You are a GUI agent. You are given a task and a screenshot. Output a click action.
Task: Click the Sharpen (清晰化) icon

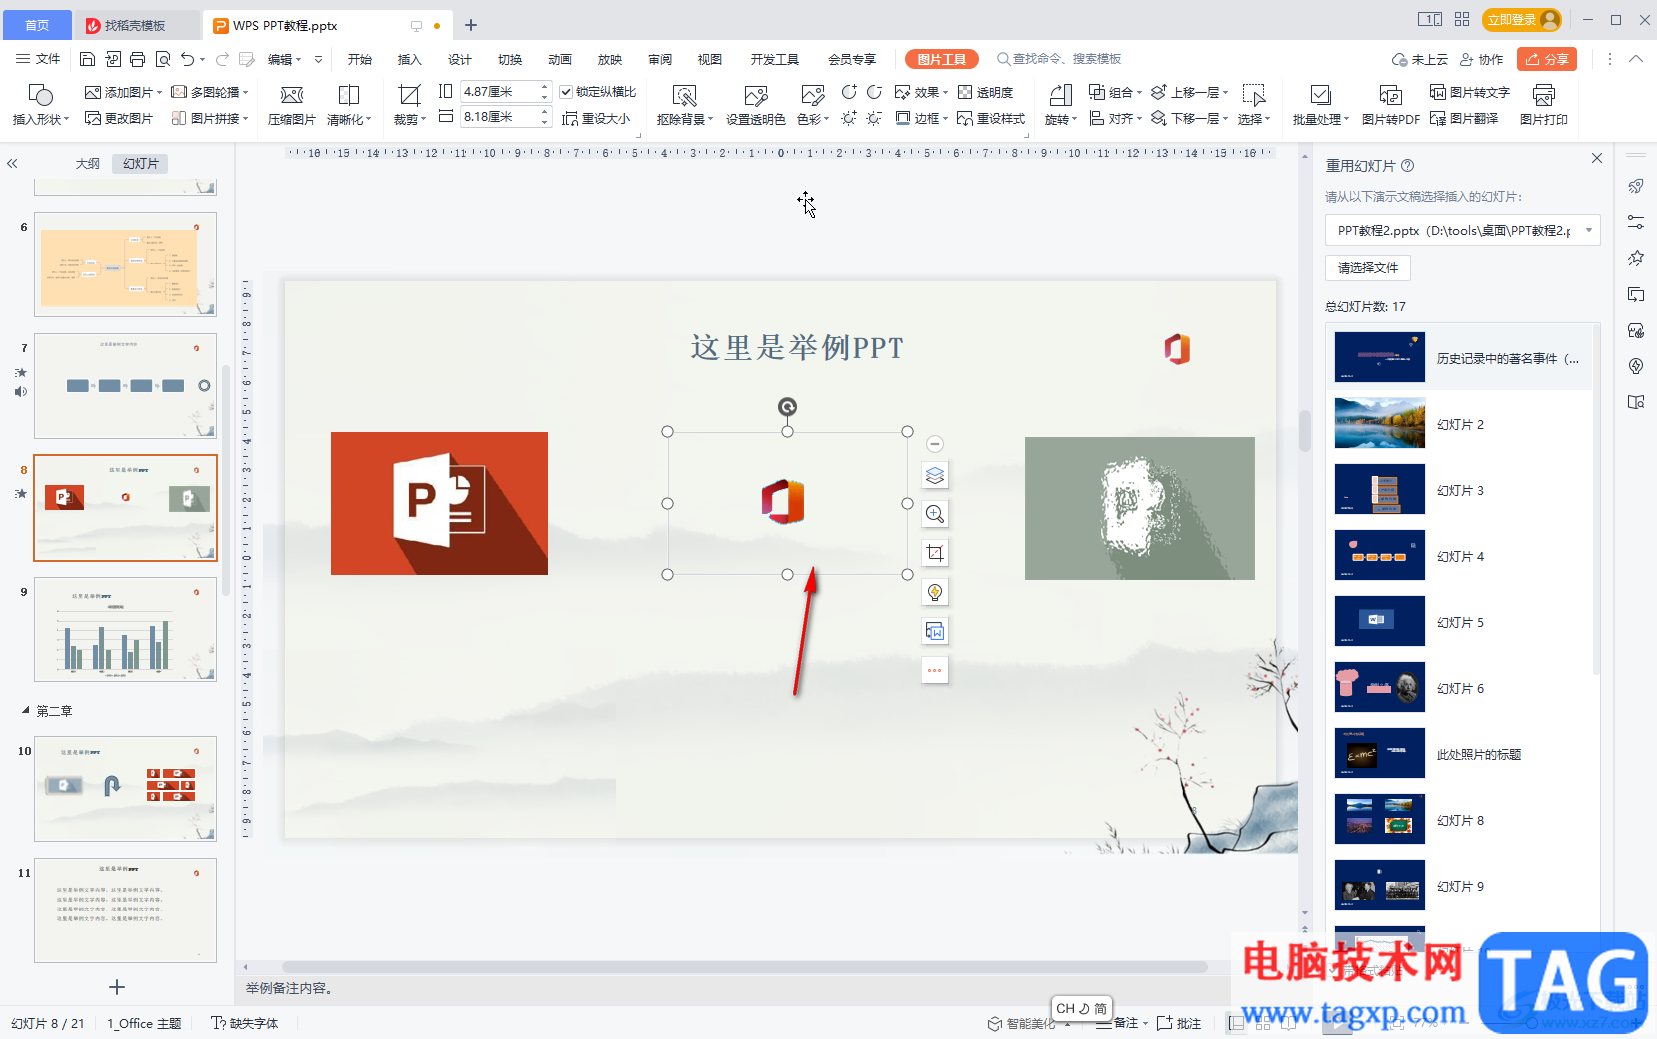point(349,95)
